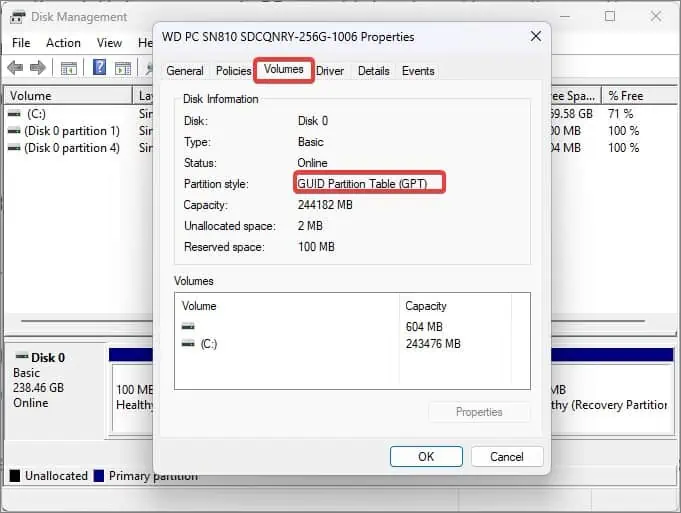
Task: Click the Forward arrow toolbar icon
Action: (38, 67)
